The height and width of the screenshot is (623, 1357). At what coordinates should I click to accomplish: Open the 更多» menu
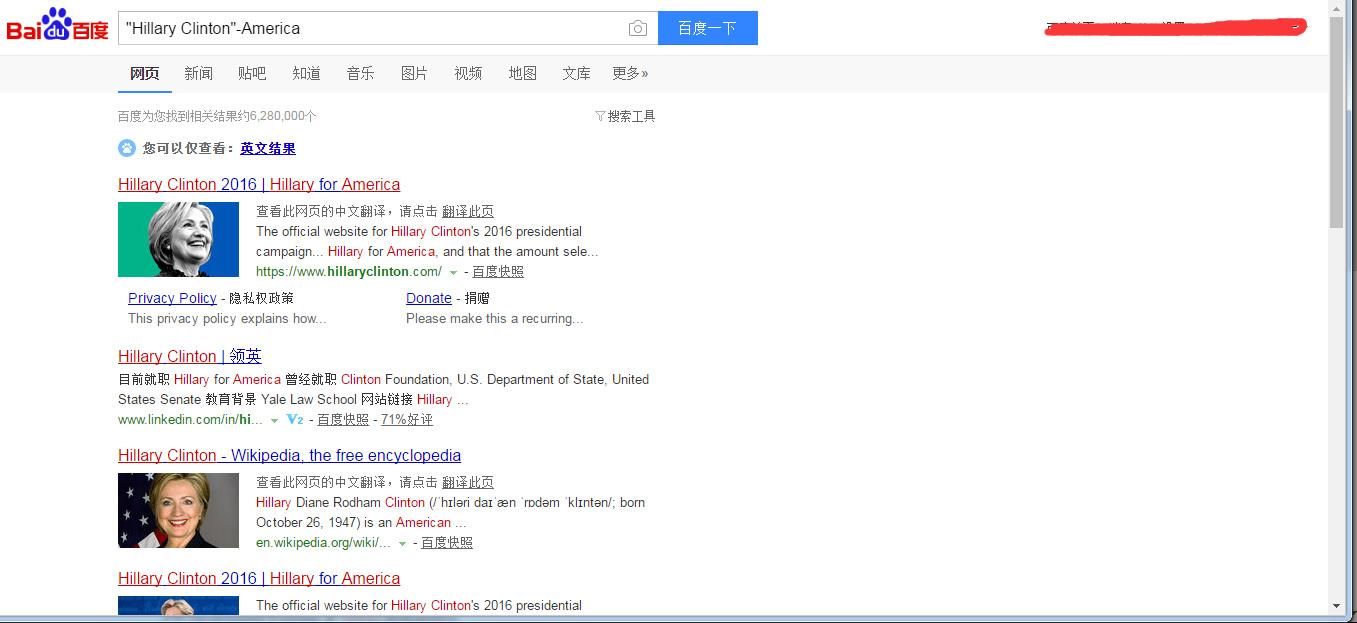(630, 73)
